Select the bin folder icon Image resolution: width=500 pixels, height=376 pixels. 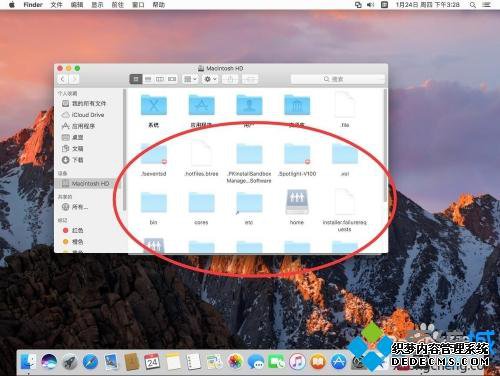point(153,202)
